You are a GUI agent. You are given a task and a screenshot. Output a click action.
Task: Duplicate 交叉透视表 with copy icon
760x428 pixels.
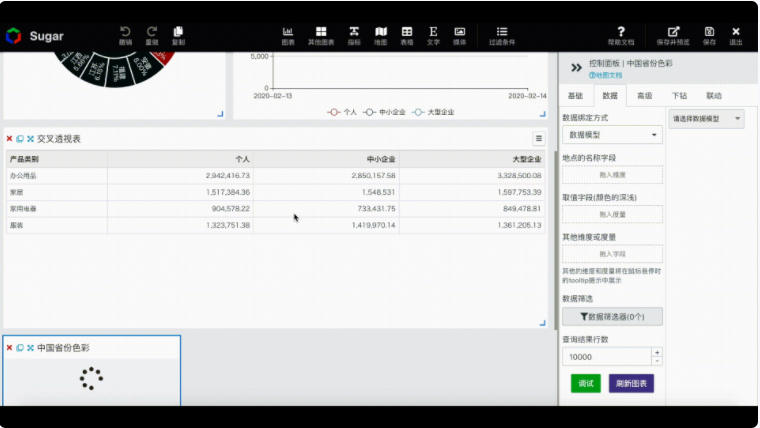point(20,139)
